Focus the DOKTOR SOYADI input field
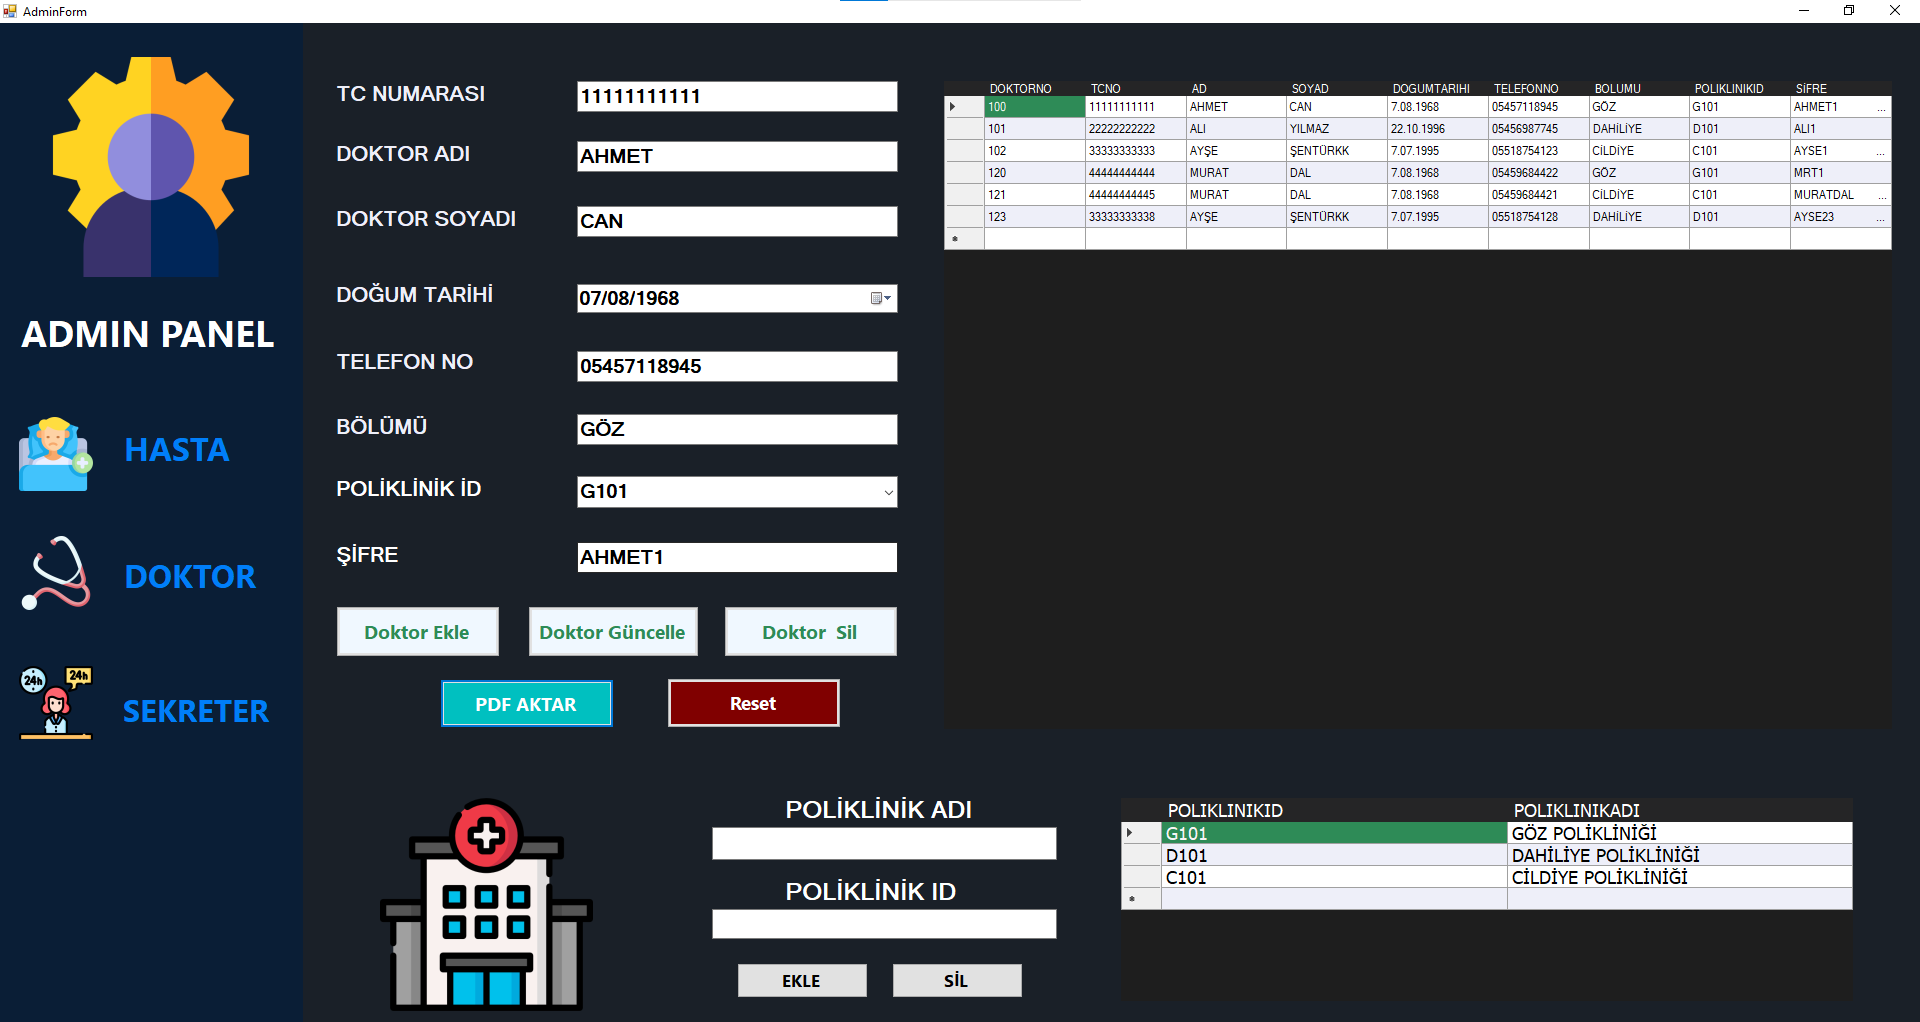Screen dimensions: 1920x1022 tap(737, 221)
